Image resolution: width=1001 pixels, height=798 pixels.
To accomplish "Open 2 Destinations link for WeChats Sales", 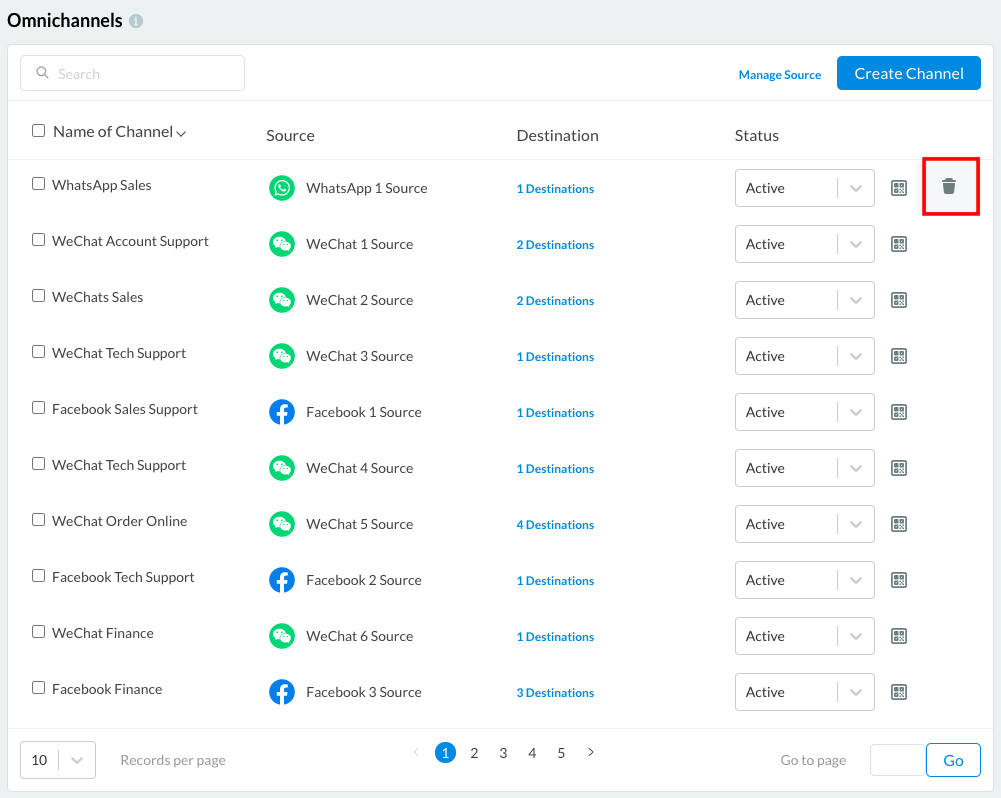I will 555,301.
